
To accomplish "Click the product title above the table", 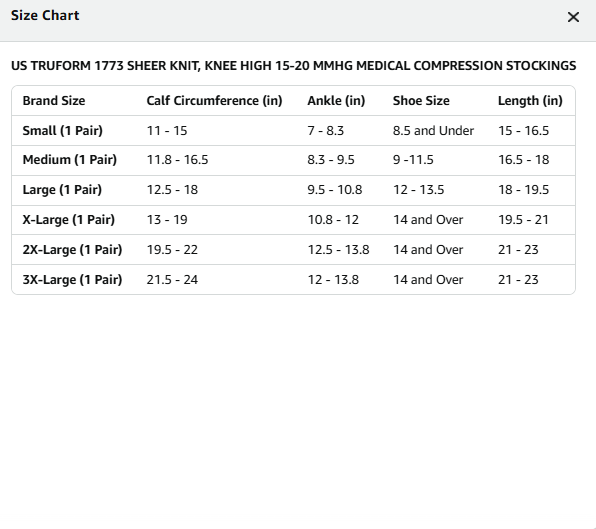I will (293, 66).
